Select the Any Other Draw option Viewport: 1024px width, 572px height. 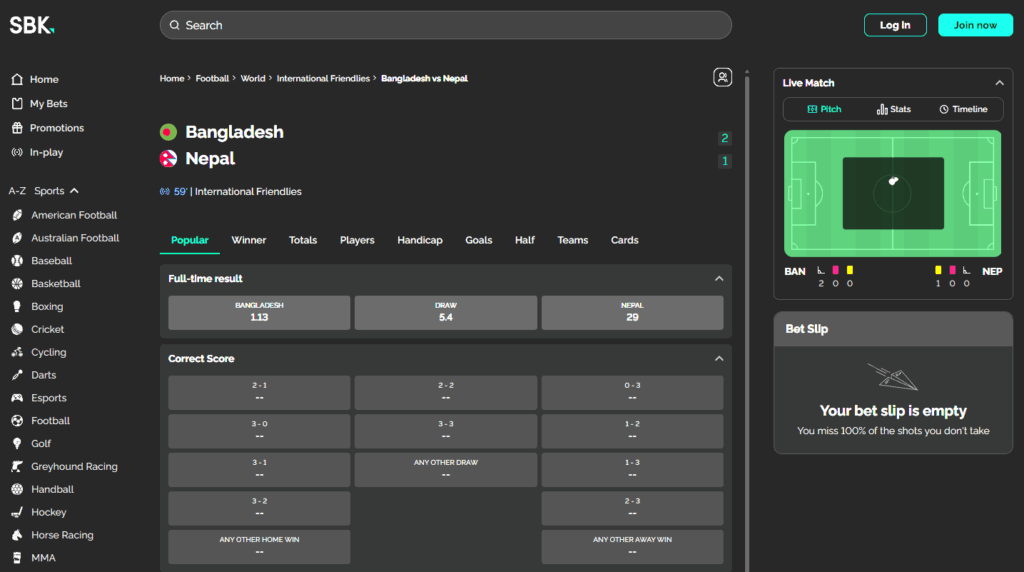445,469
